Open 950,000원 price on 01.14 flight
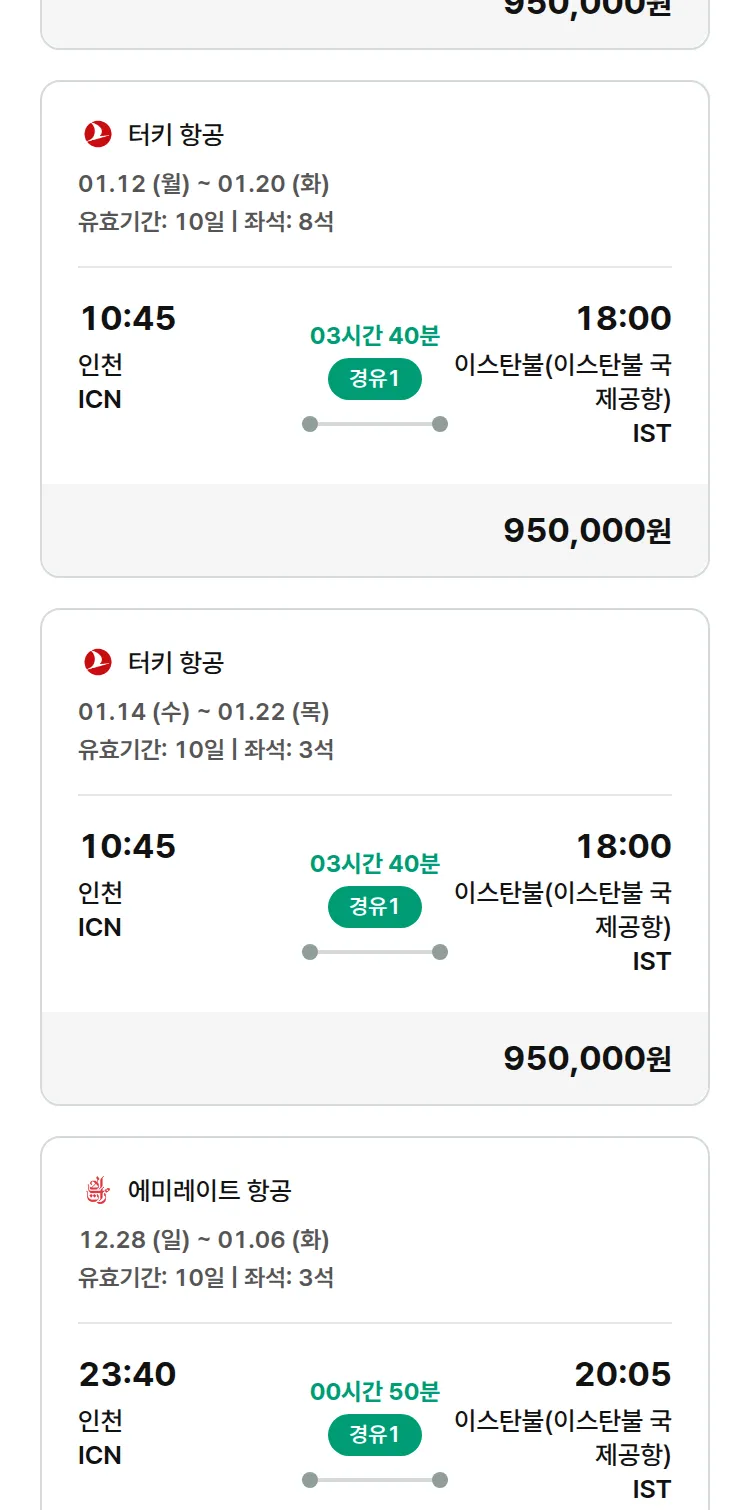750x1510 pixels. [x=587, y=1059]
